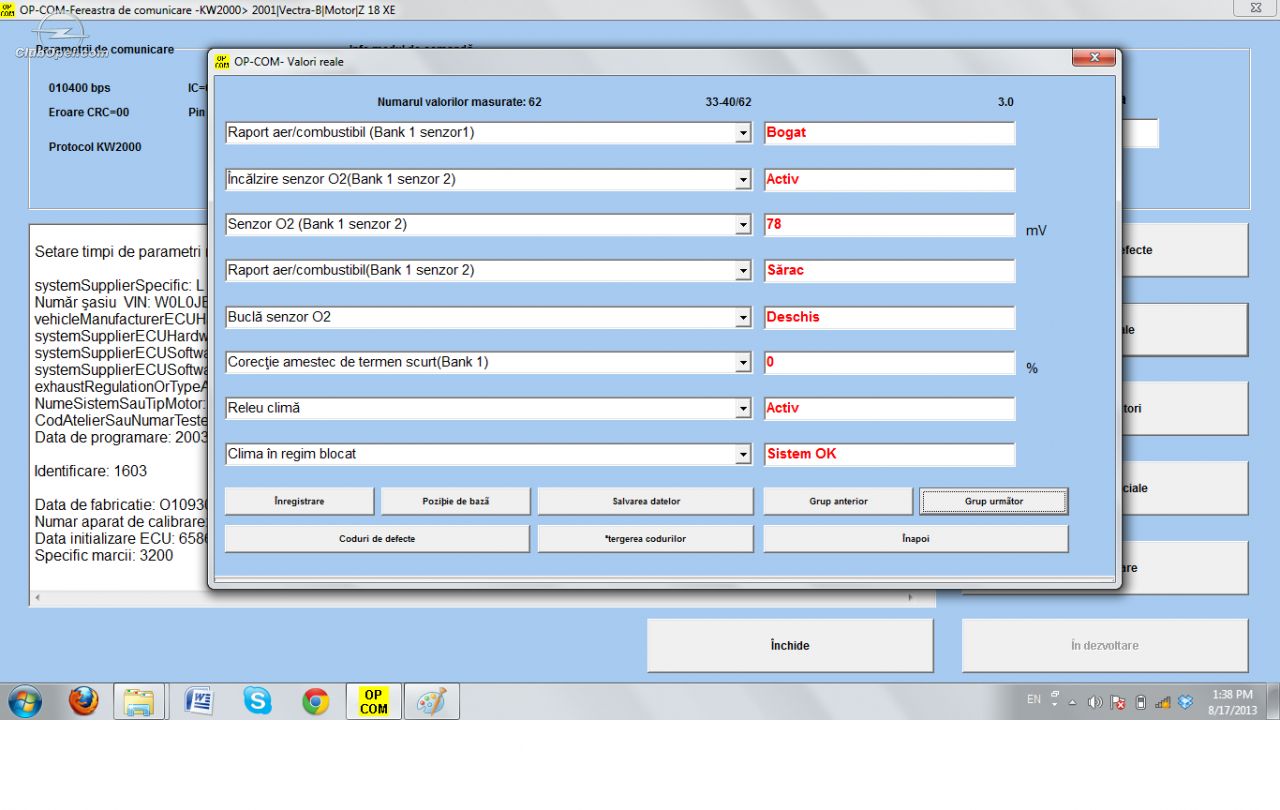This screenshot has width=1280, height=810.
Task: Click the Dropbox tray icon
Action: point(1186,702)
